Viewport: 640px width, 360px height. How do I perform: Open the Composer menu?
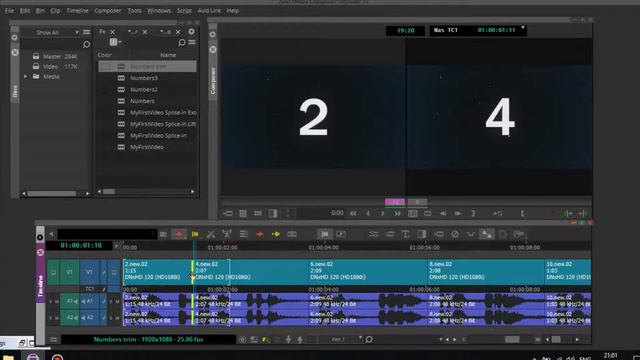[108, 11]
